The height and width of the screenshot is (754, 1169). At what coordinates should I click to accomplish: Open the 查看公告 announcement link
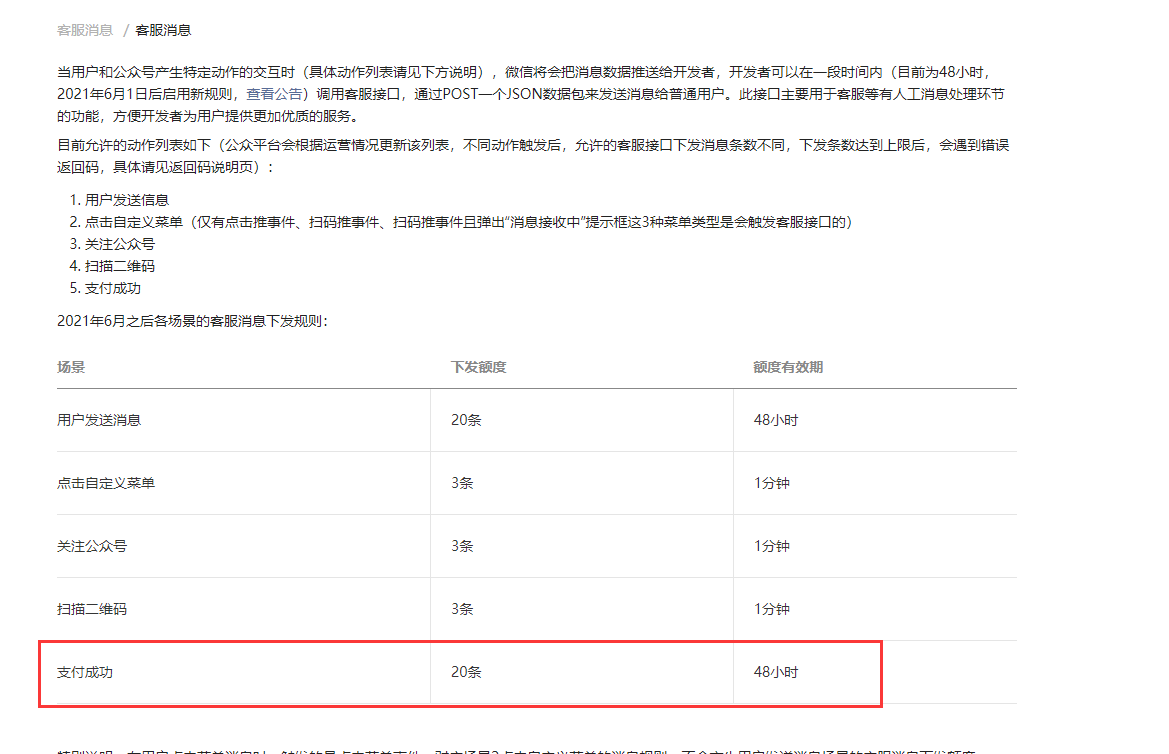(274, 94)
